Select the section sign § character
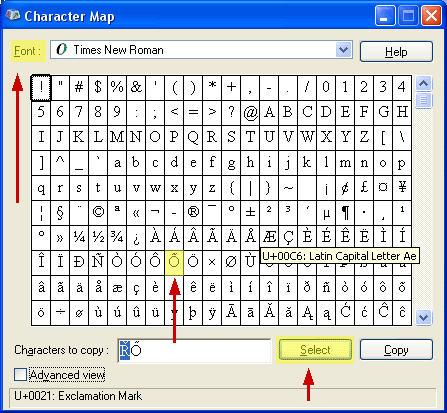The height and width of the screenshot is (413, 447). coord(60,213)
